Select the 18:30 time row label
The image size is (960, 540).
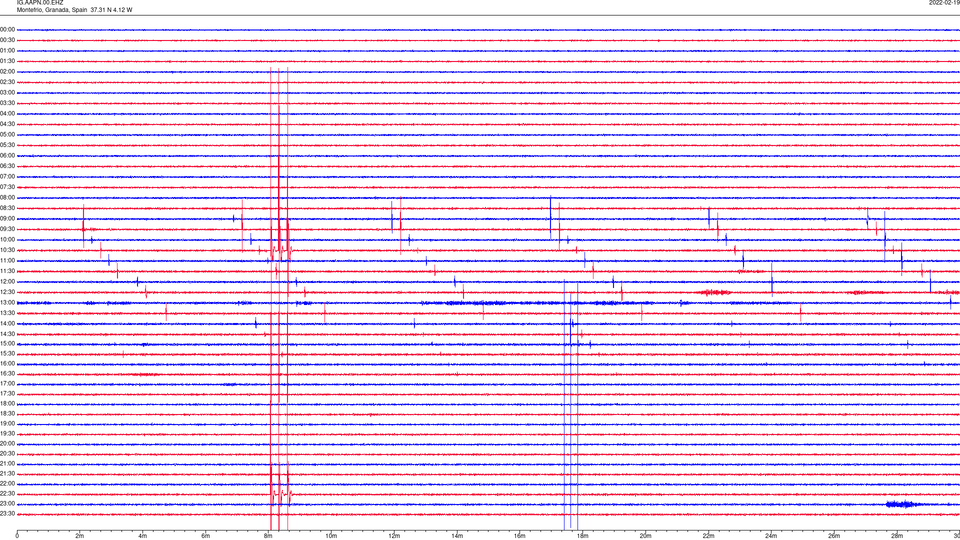coord(7,414)
